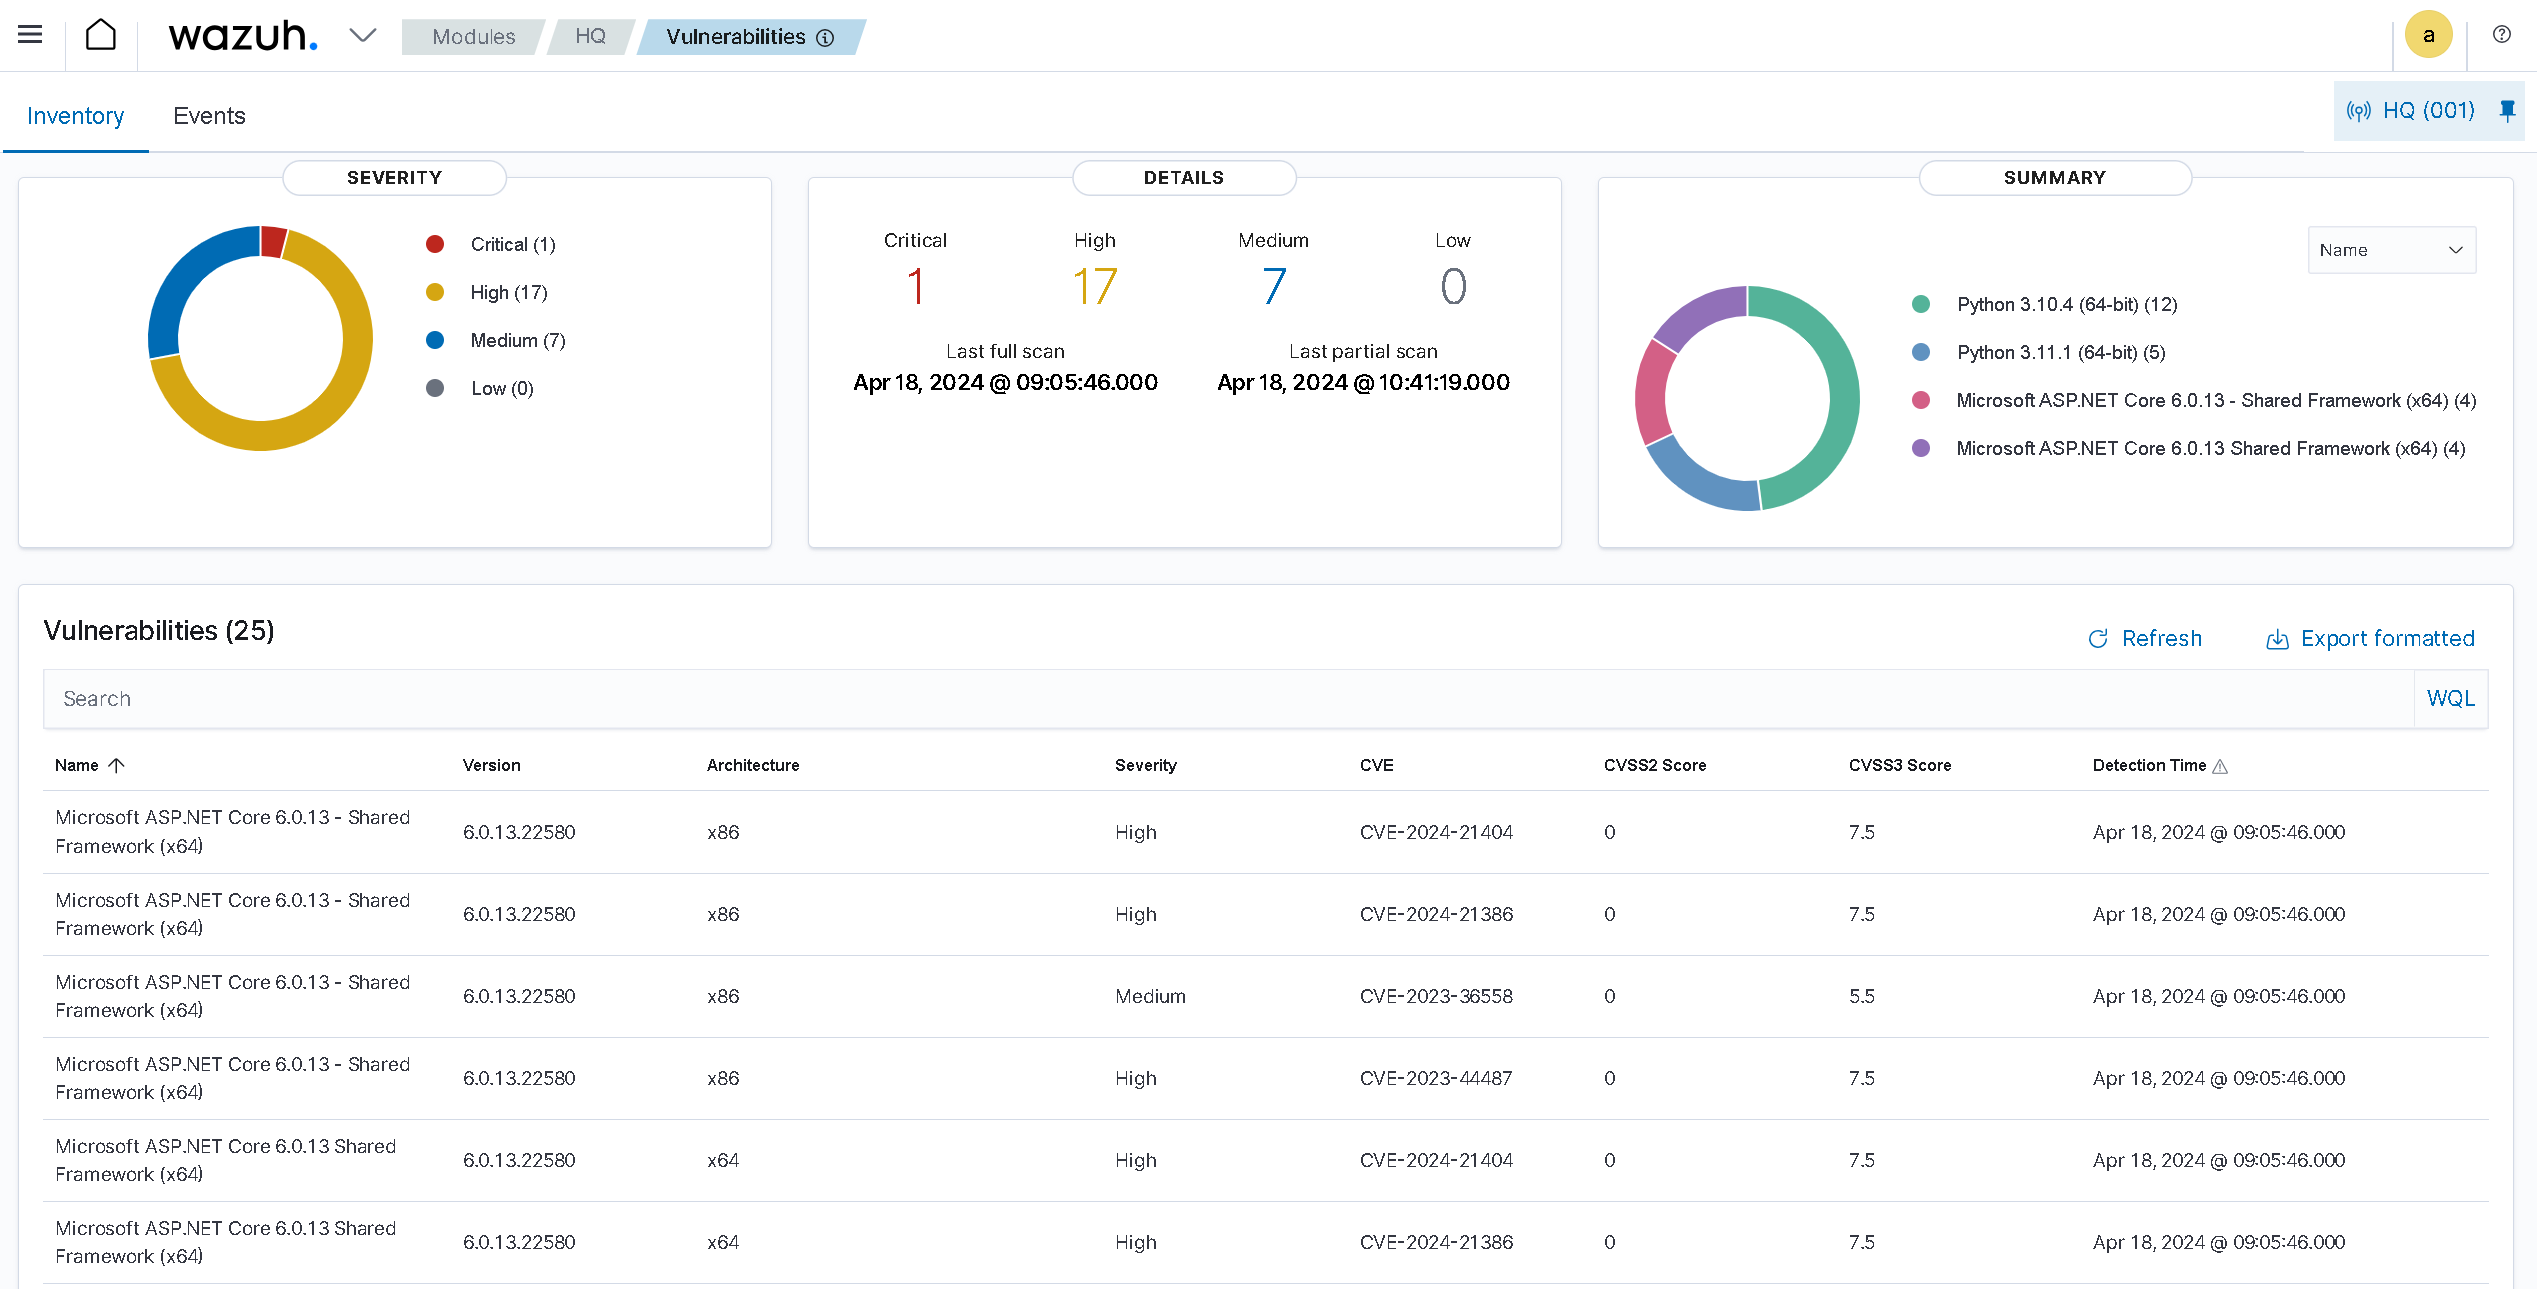Image resolution: width=2537 pixels, height=1289 pixels.
Task: Click the export download icon
Action: [2277, 639]
